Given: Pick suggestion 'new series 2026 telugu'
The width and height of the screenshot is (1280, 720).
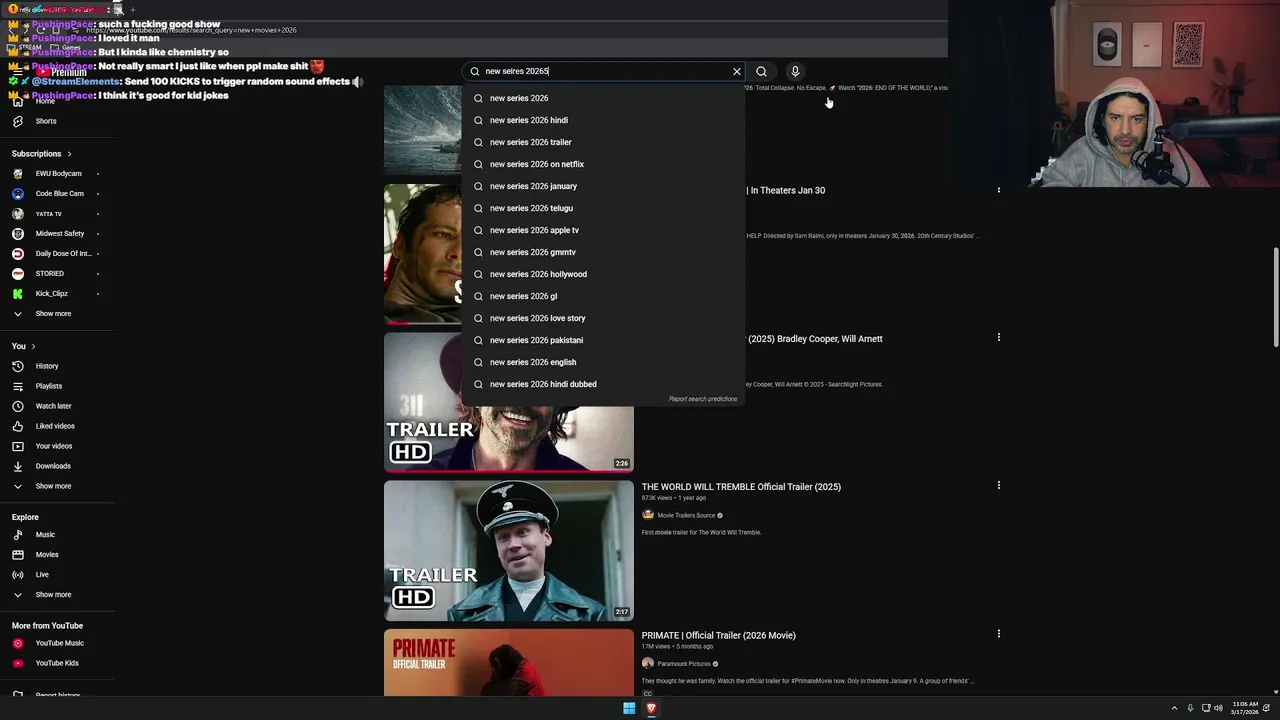Looking at the screenshot, I should click(x=604, y=208).
